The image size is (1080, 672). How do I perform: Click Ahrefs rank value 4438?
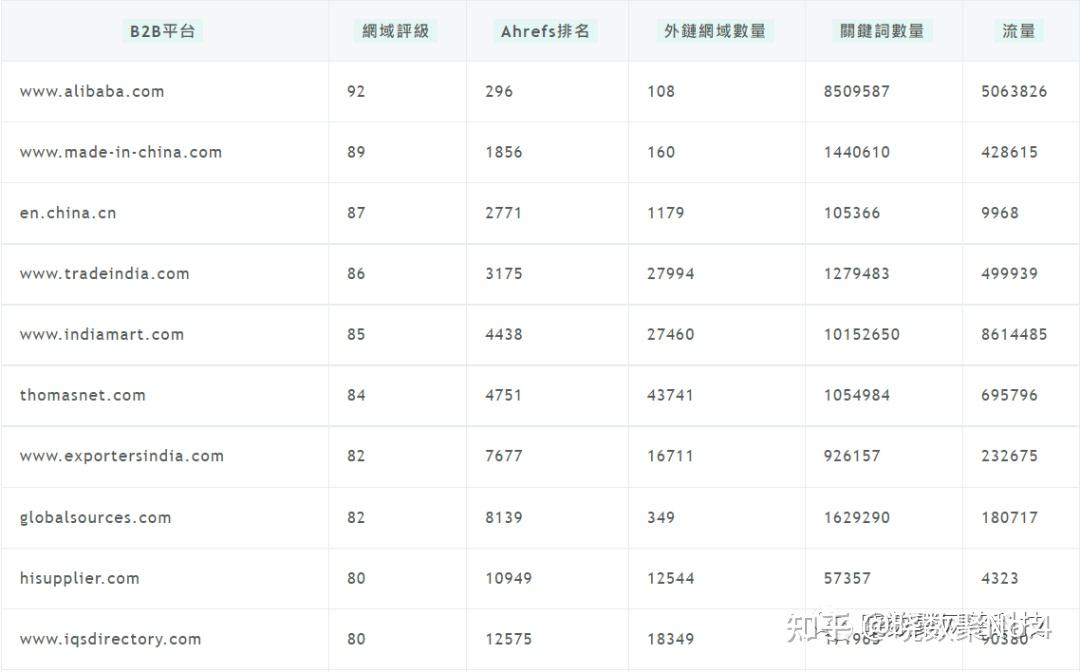pos(503,334)
